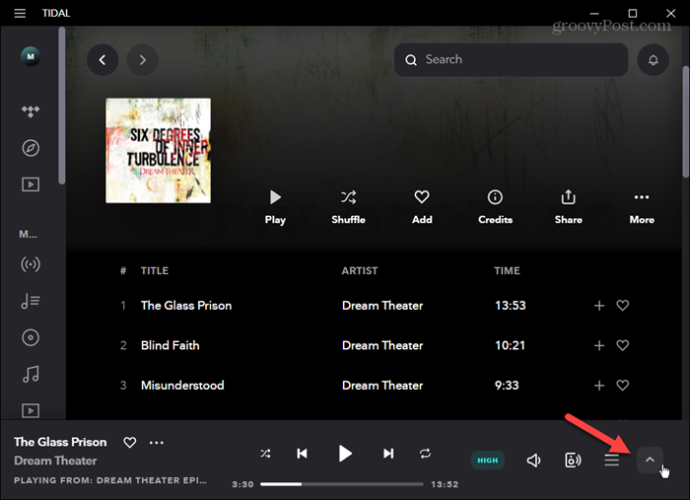Navigate back with left arrow button

point(103,60)
